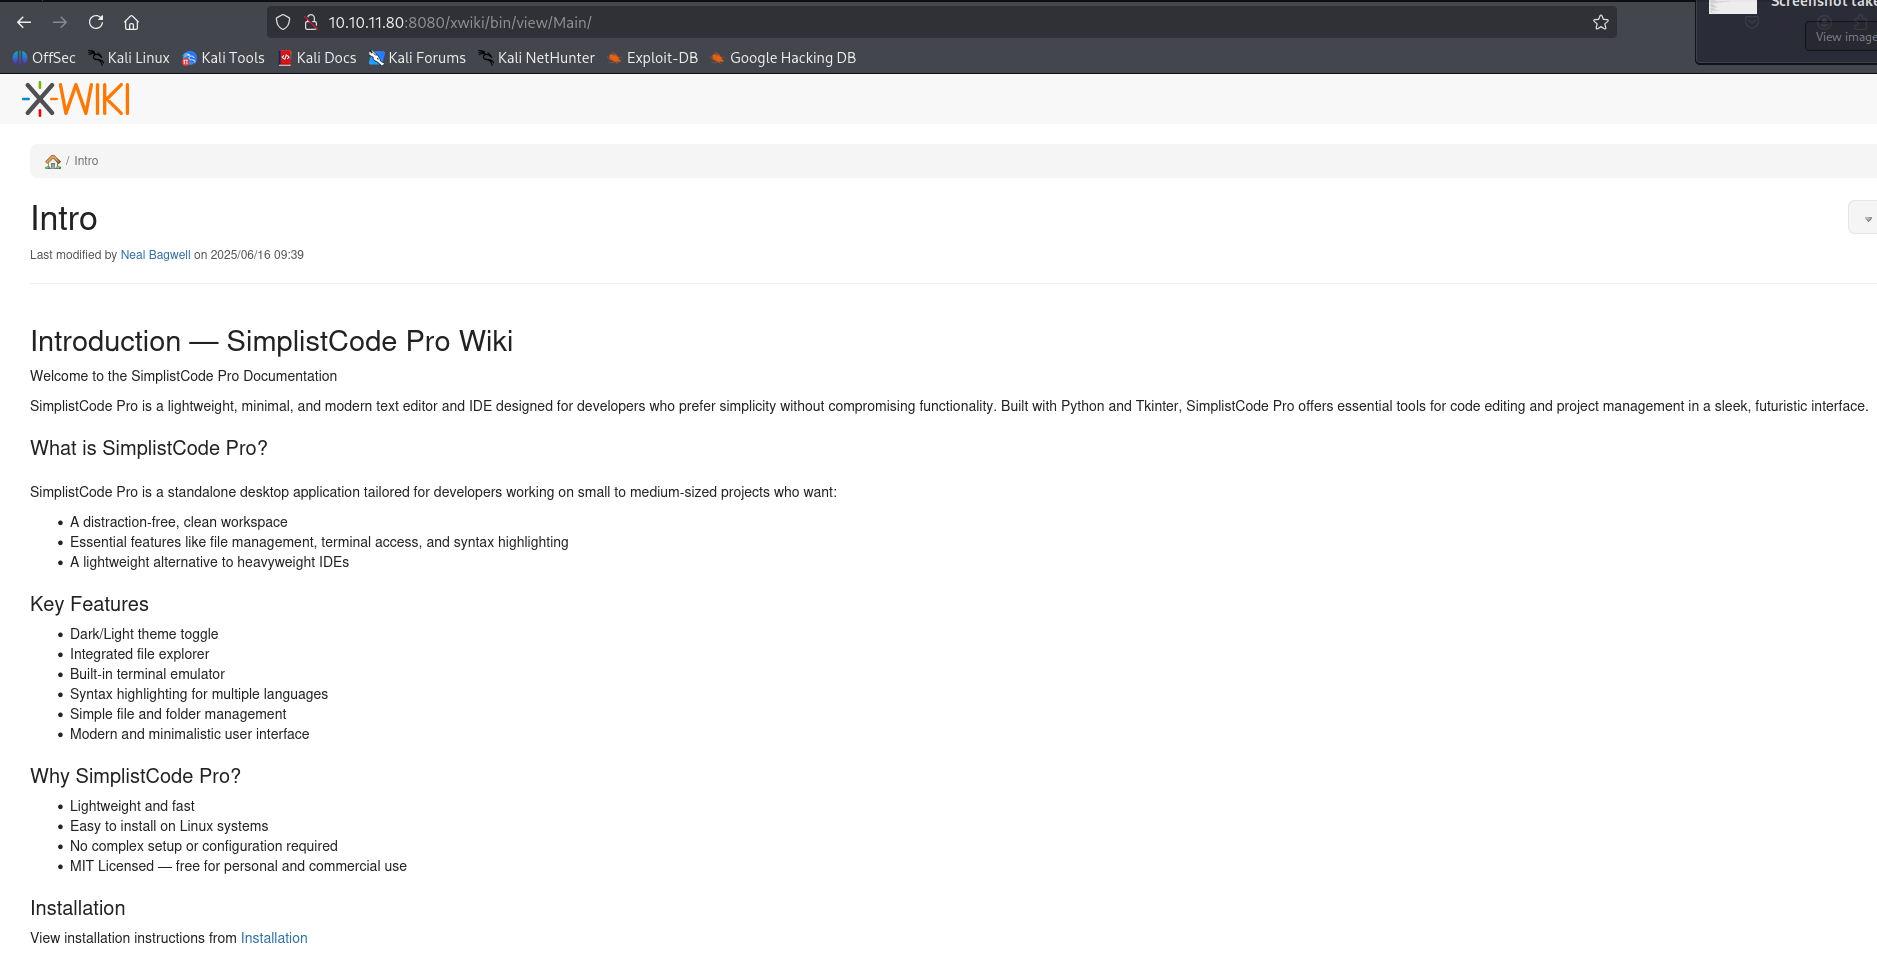Click the bullet A lightweight alternative to heavyweight IDEs
Image resolution: width=1877 pixels, height=954 pixels.
click(x=209, y=562)
